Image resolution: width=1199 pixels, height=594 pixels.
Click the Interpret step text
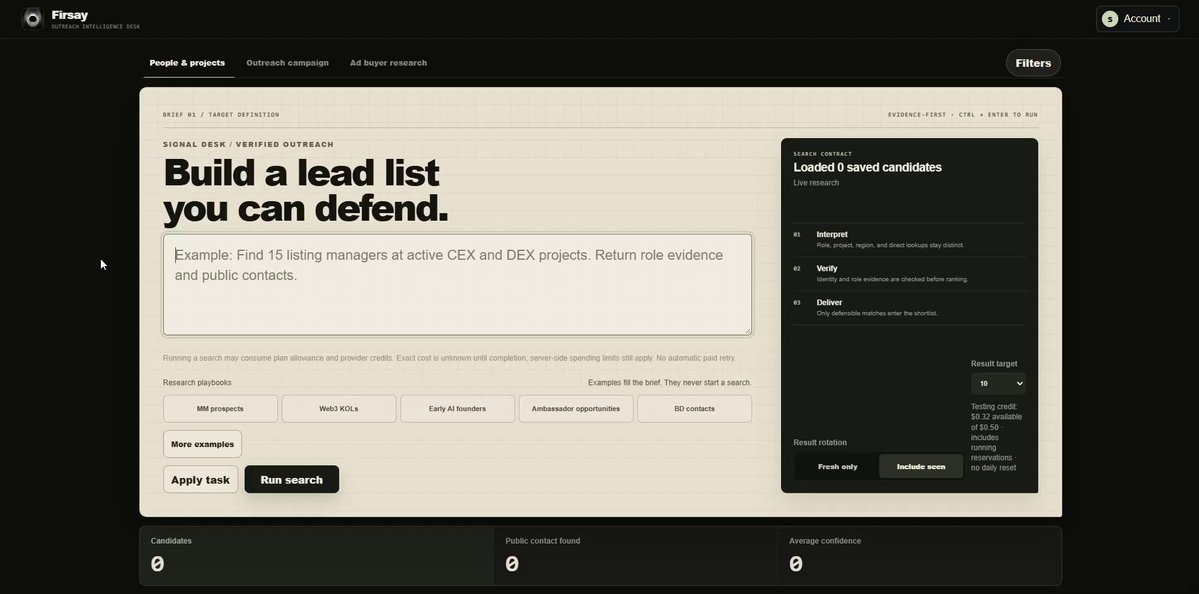(832, 235)
